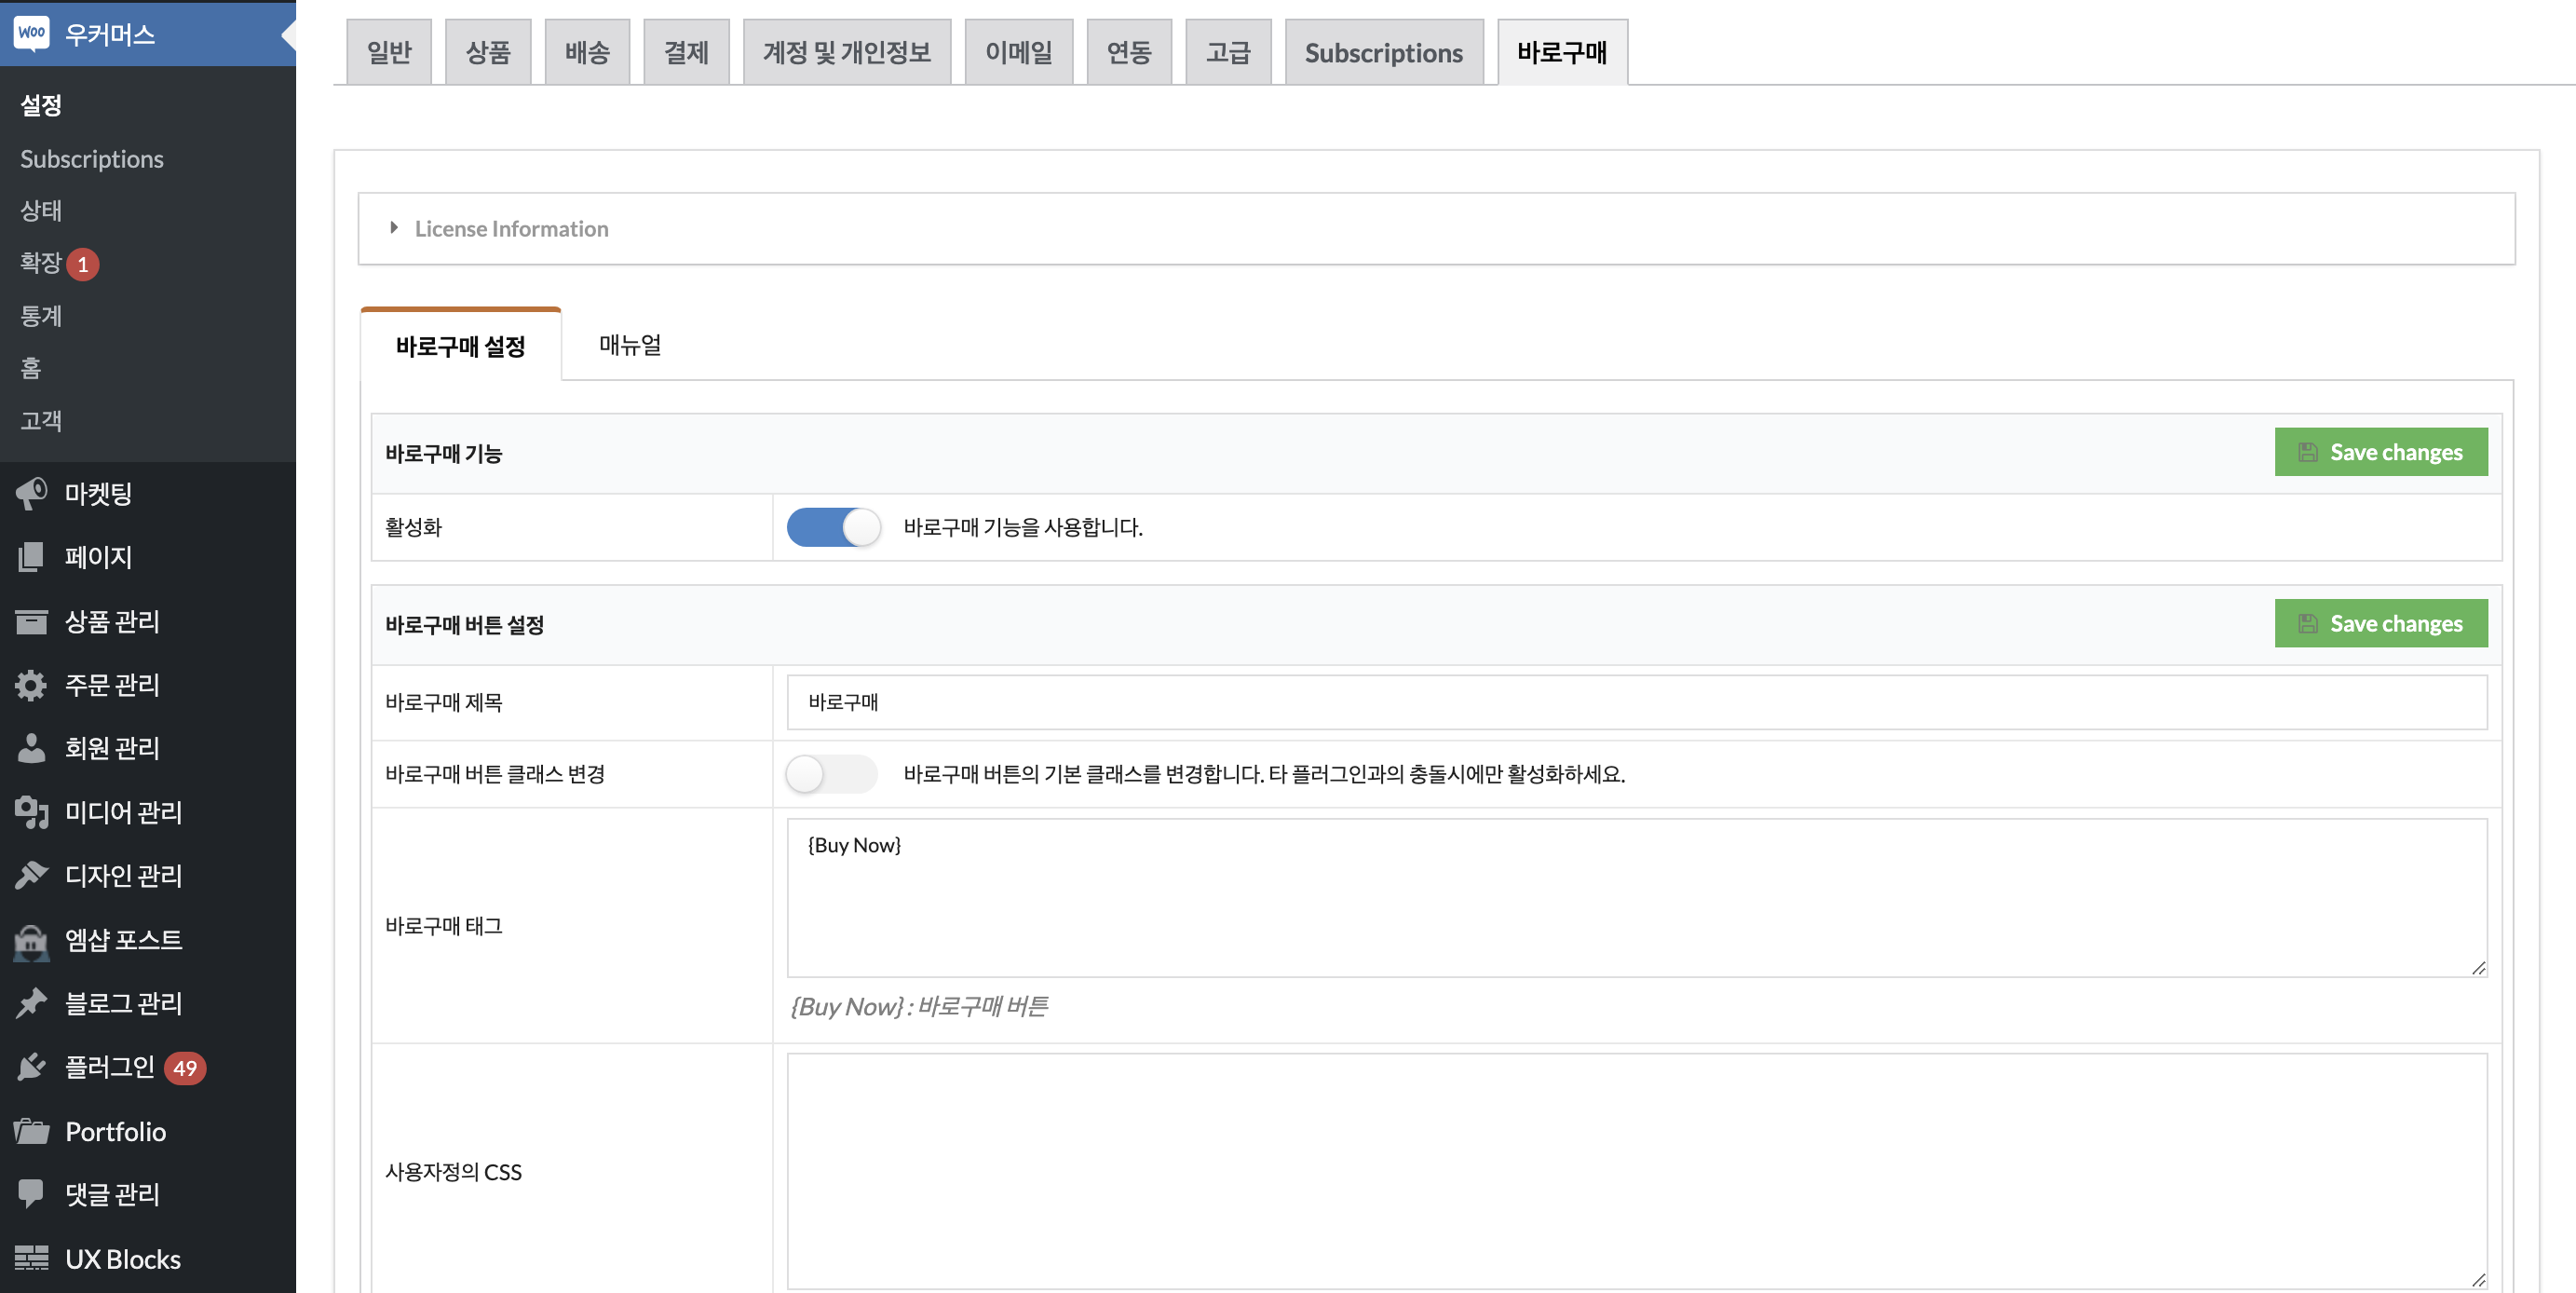
Task: Open the 매뉴얼 tab
Action: click(x=630, y=345)
